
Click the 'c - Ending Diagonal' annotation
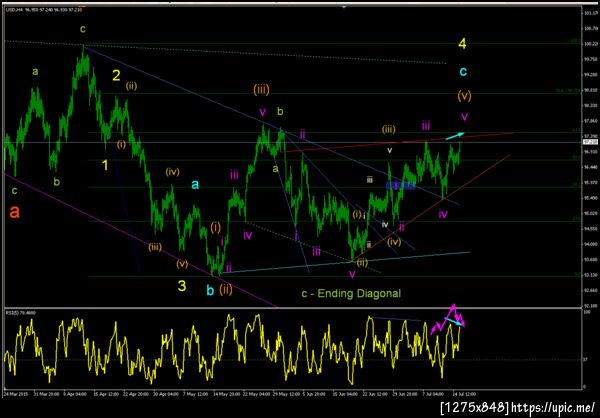tap(351, 294)
